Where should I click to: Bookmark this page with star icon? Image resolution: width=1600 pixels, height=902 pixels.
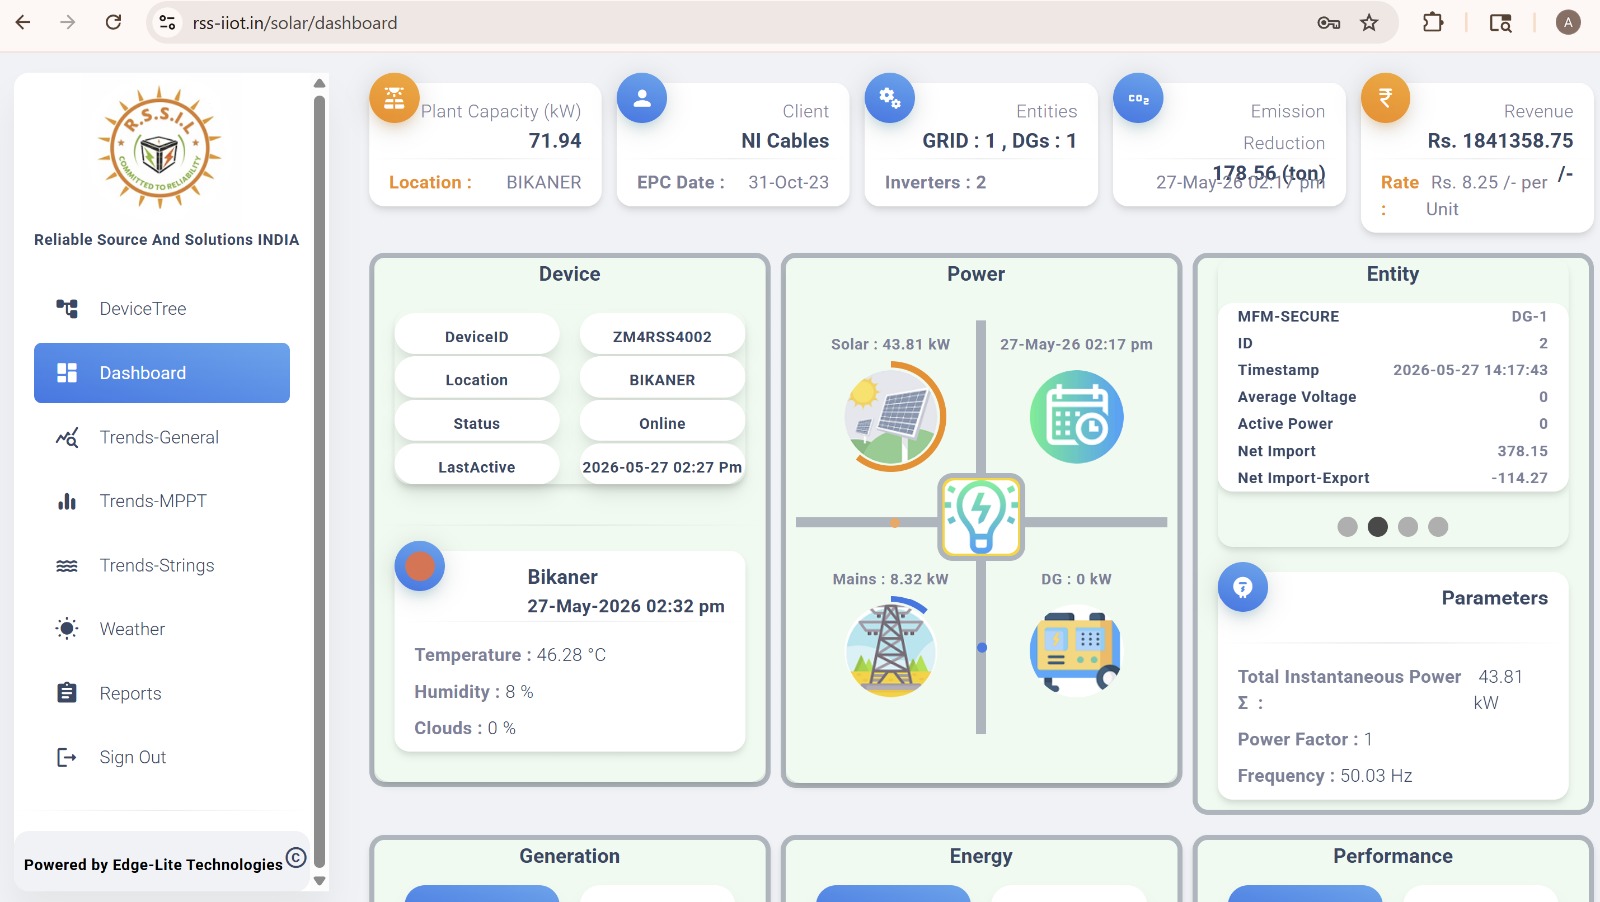pyautogui.click(x=1369, y=22)
